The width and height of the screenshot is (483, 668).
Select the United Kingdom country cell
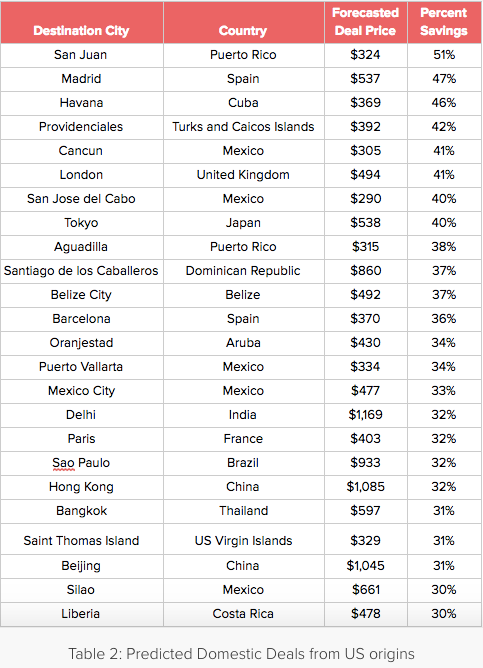(243, 175)
